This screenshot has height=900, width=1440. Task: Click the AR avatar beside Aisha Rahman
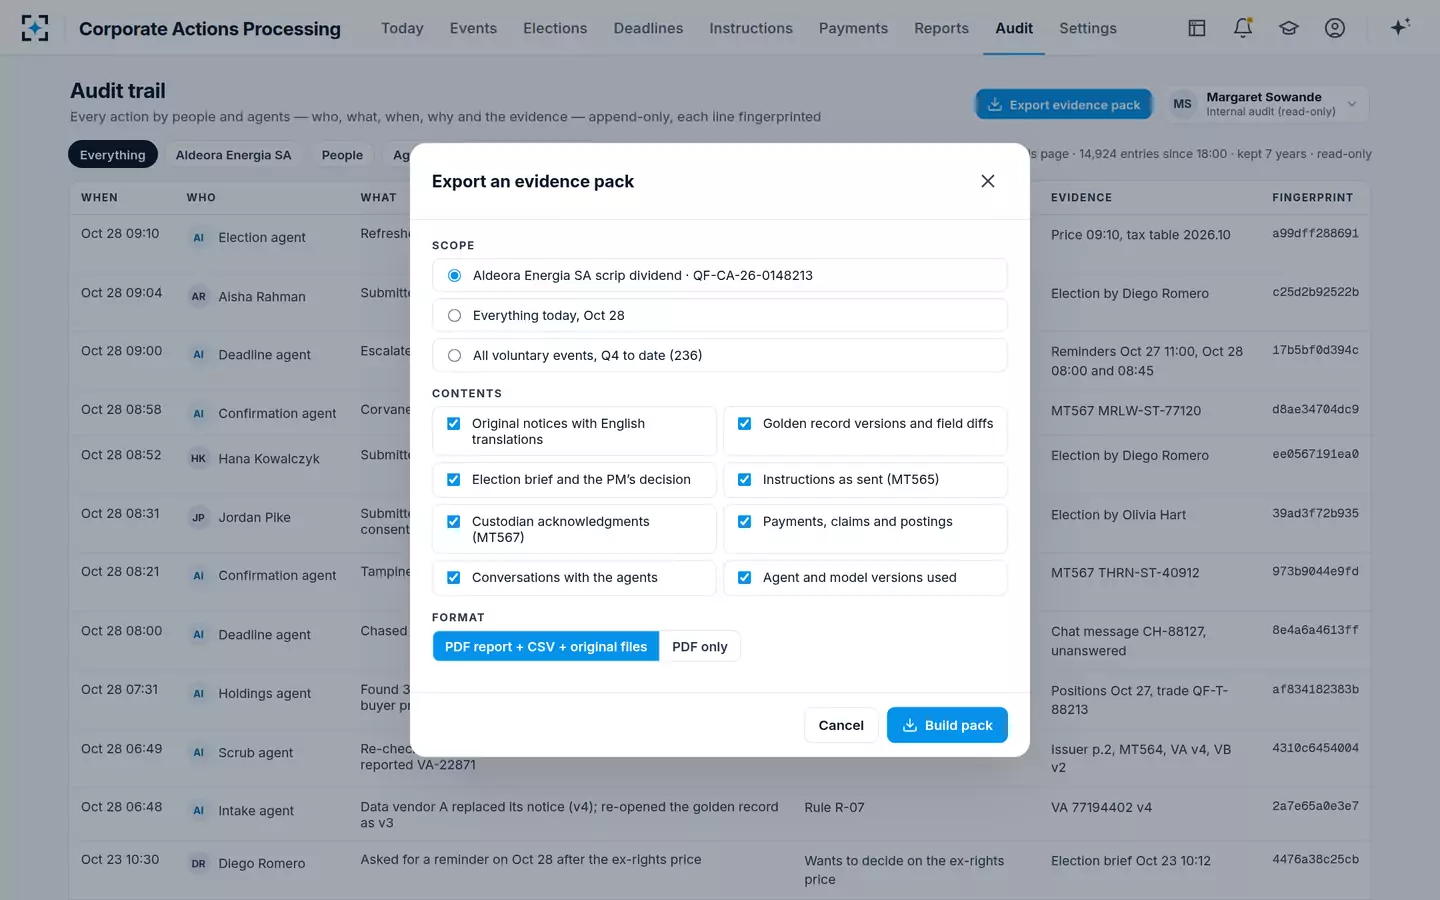point(198,297)
